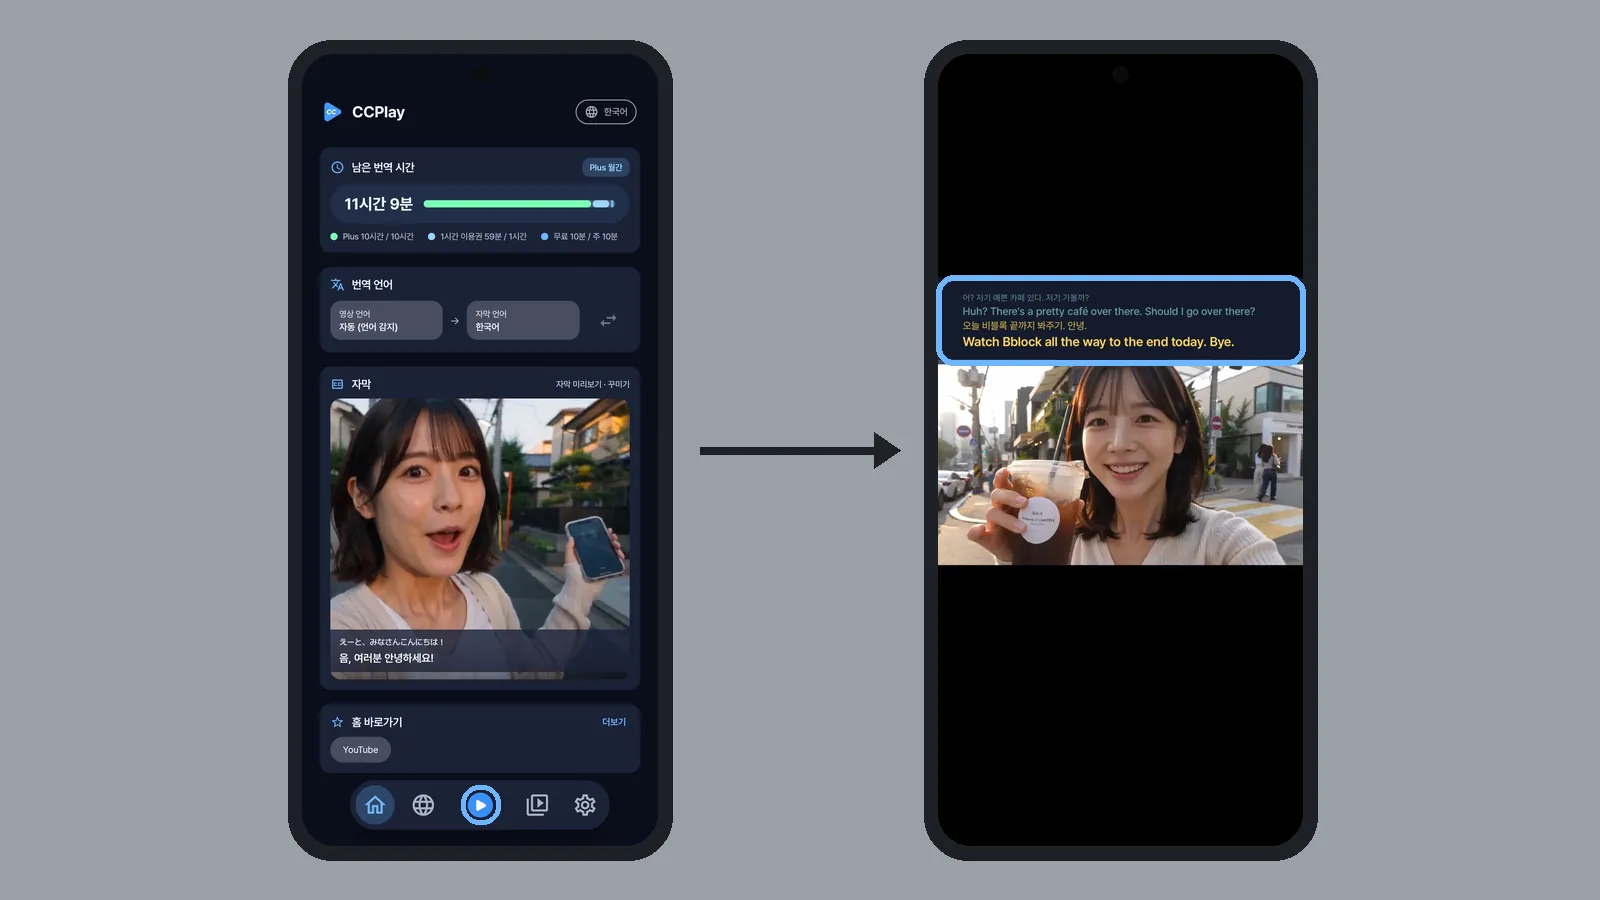
Task: Swap the source and subtitle languages
Action: click(x=608, y=320)
